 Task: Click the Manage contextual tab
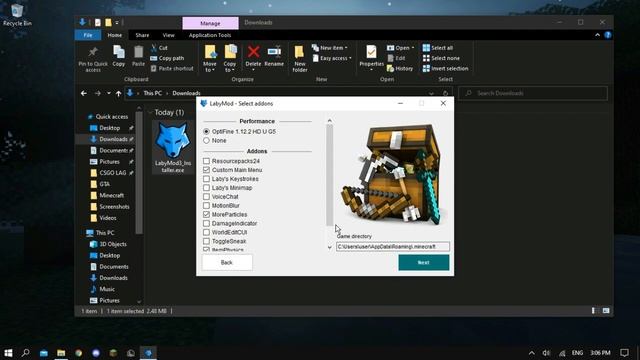pos(210,23)
